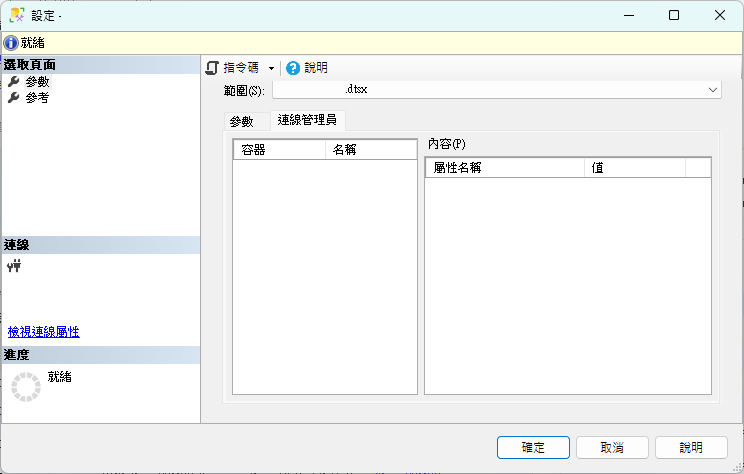The width and height of the screenshot is (744, 474).
Task: Click the info icon in status bar
Action: [11, 43]
